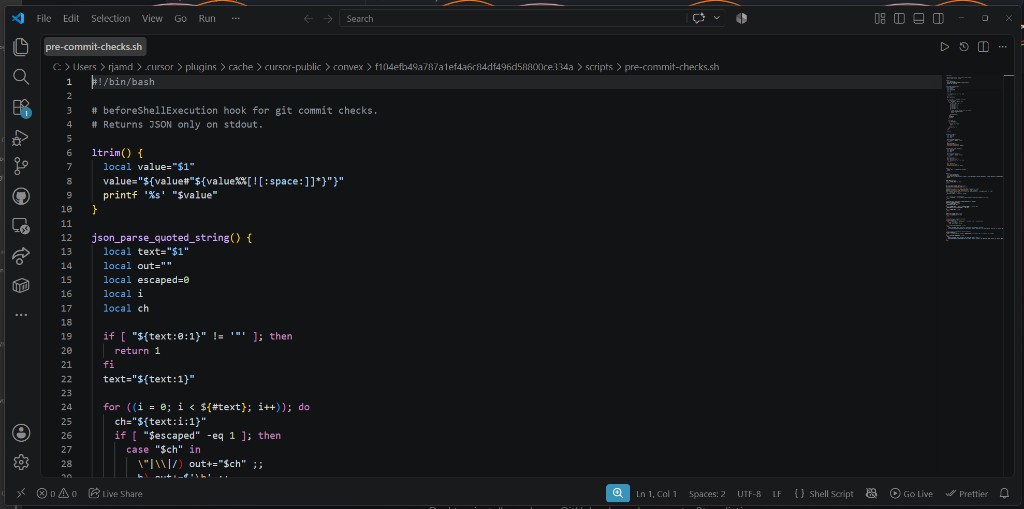Show more menu bar items

point(236,18)
